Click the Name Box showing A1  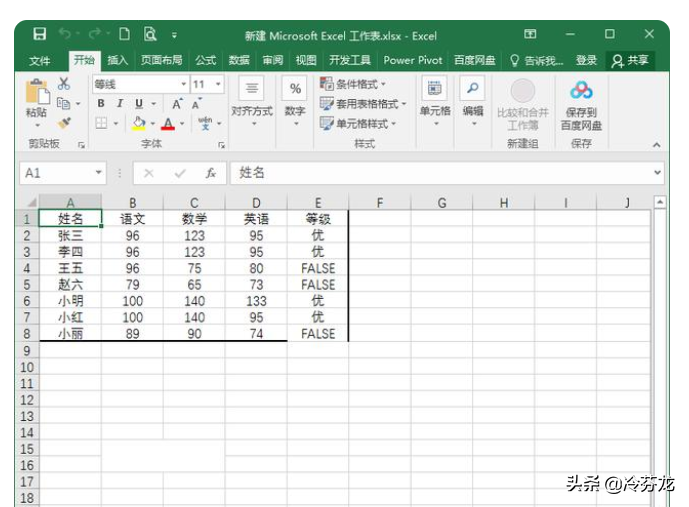coord(62,173)
